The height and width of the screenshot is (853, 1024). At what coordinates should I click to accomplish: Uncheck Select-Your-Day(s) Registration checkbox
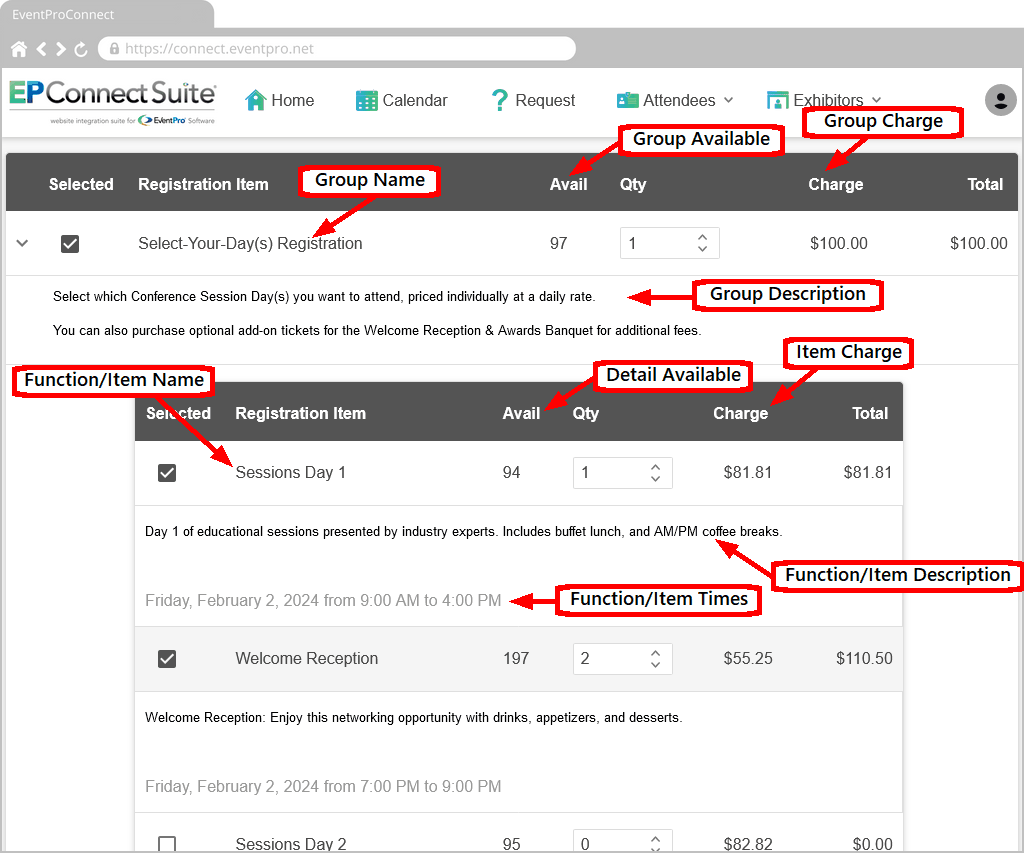click(70, 244)
